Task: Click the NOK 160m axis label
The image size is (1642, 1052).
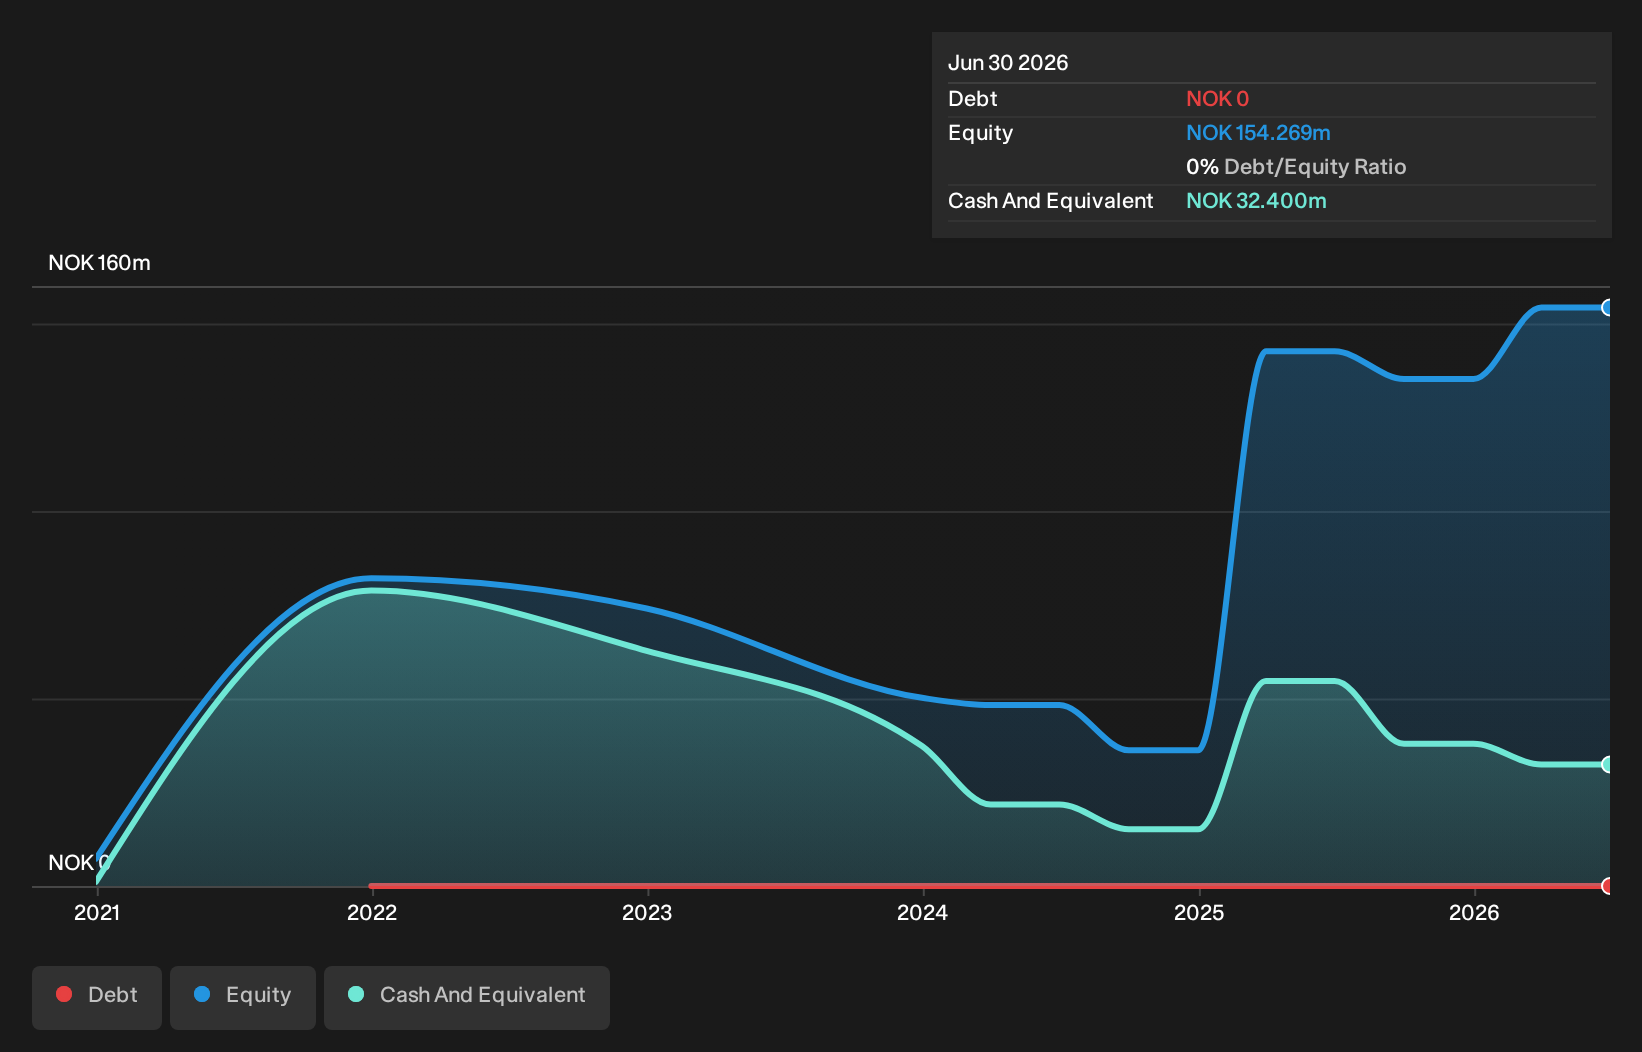Action: click(x=100, y=263)
